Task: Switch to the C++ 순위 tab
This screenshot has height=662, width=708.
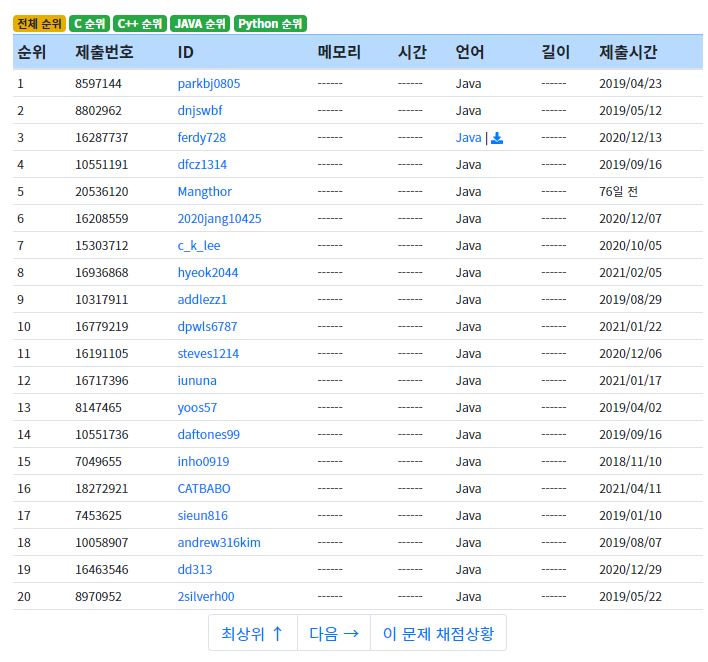Action: [140, 23]
